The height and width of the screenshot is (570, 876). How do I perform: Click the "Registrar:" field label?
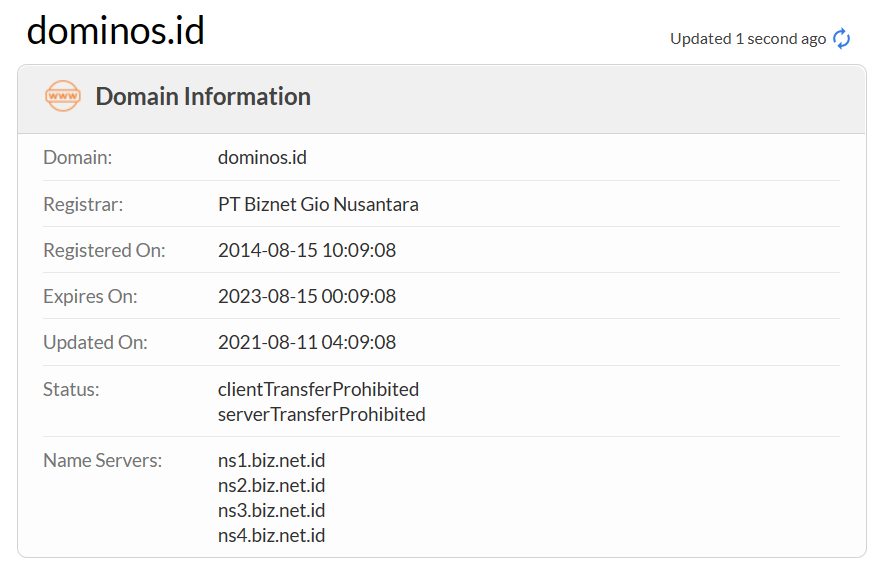pos(83,204)
